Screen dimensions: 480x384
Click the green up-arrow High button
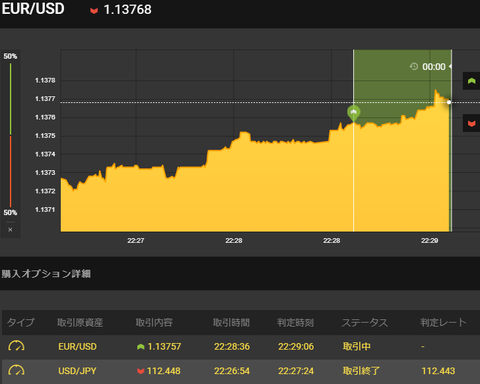[x=471, y=81]
